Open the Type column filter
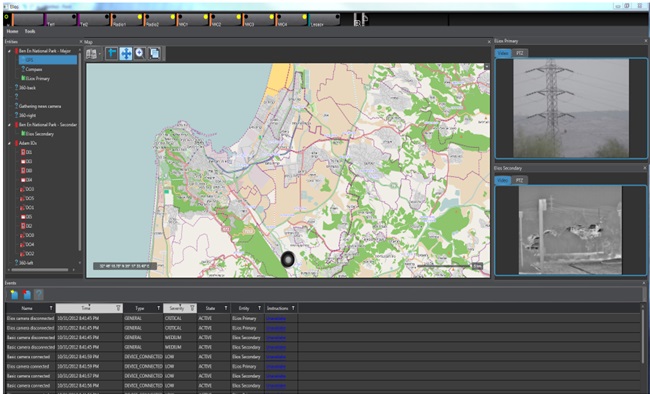This screenshot has height=394, width=650. click(x=158, y=308)
